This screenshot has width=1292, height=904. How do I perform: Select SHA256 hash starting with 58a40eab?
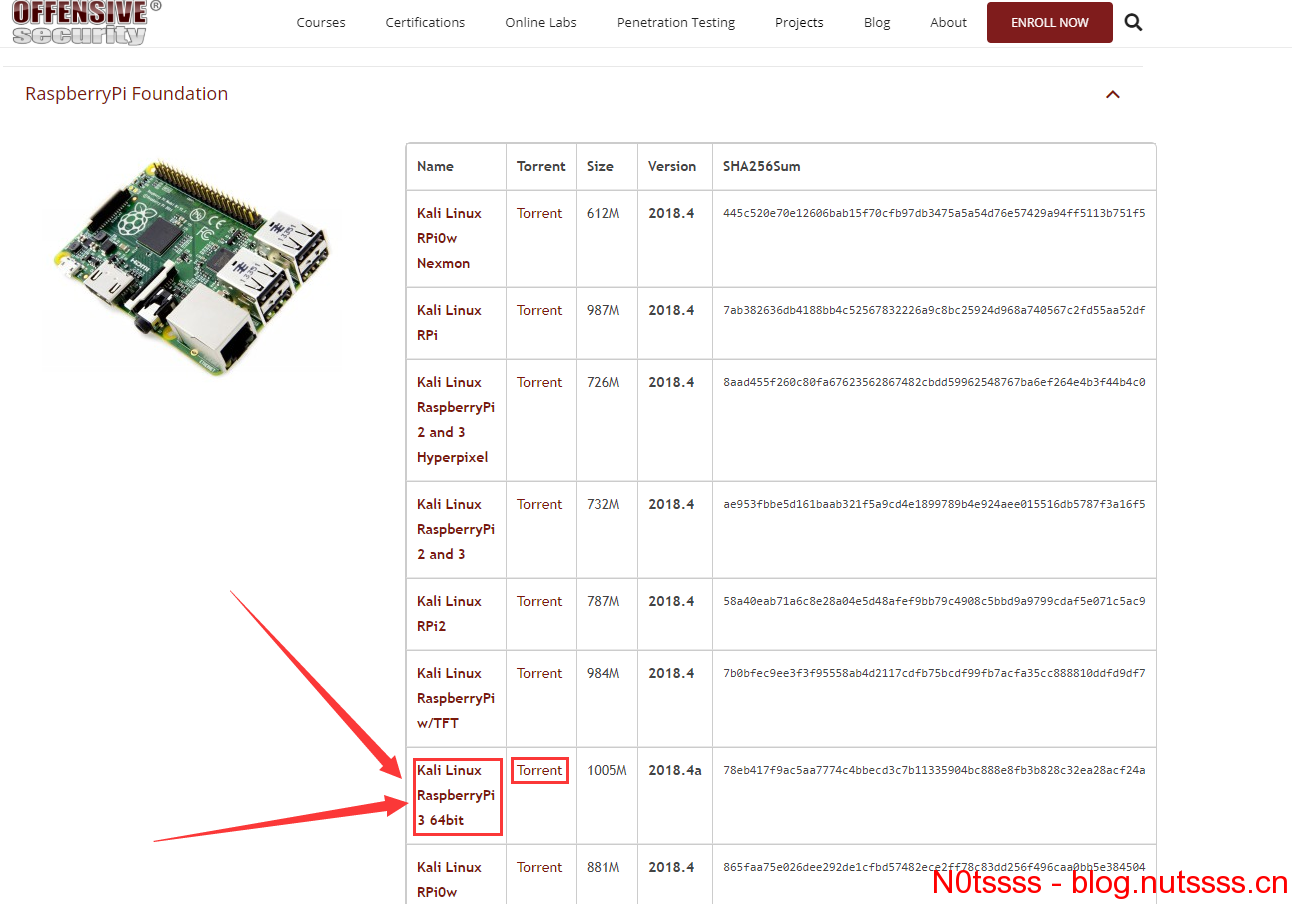(x=934, y=601)
